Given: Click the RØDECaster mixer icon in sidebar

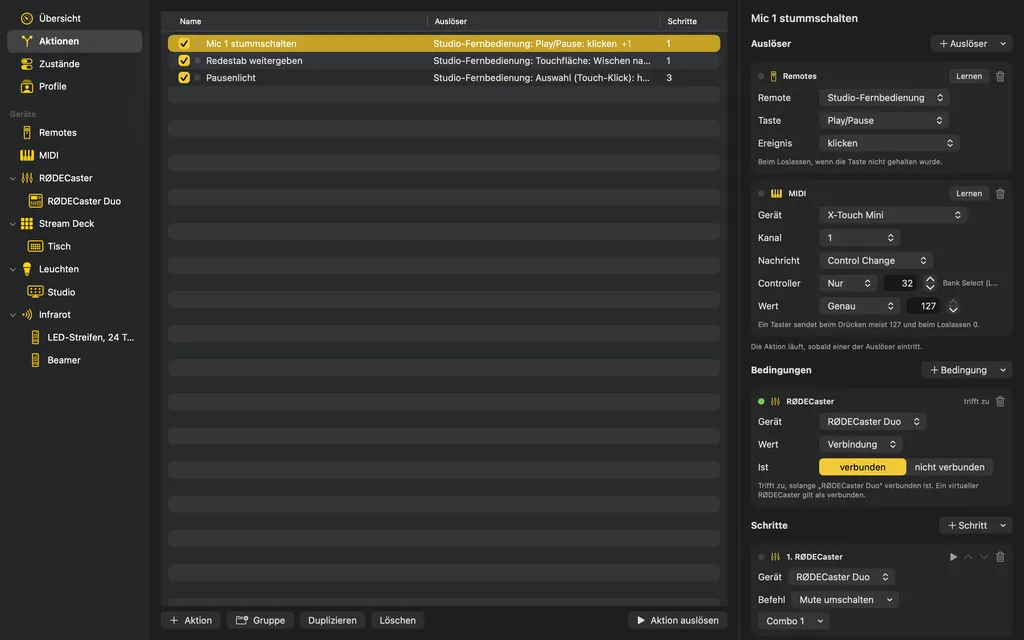Looking at the screenshot, I should pos(27,178).
